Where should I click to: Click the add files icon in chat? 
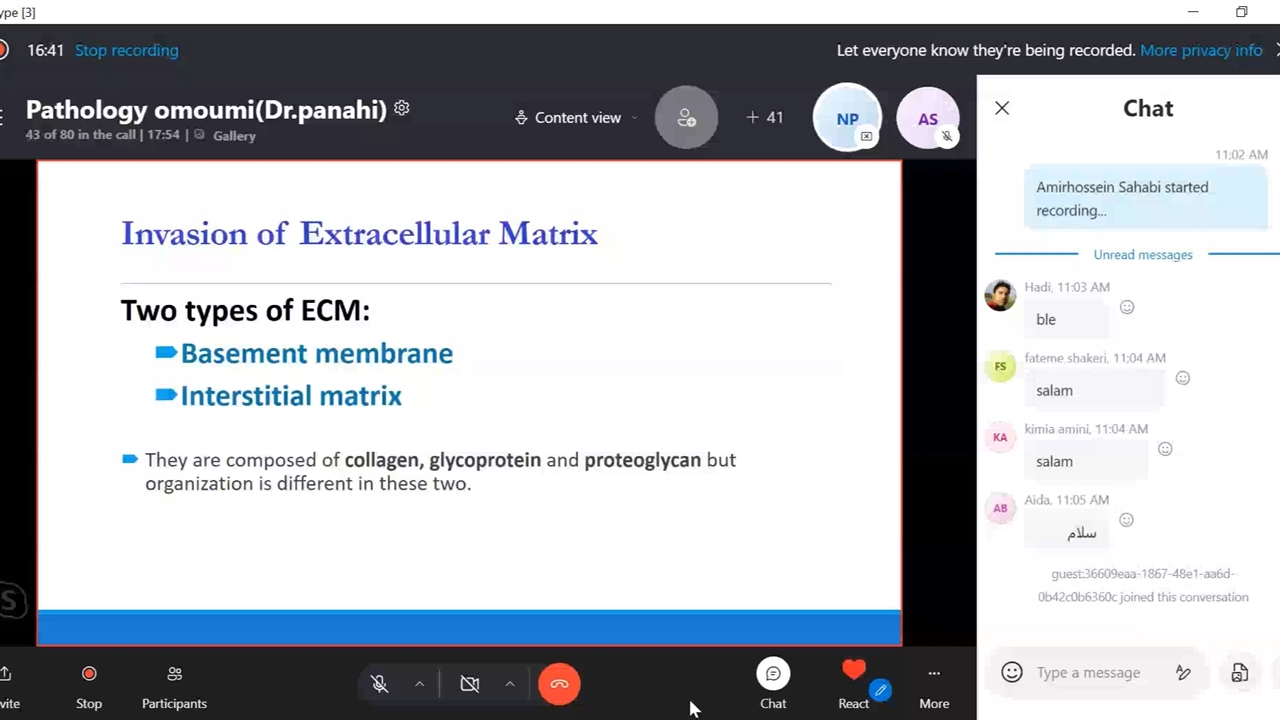[1240, 673]
